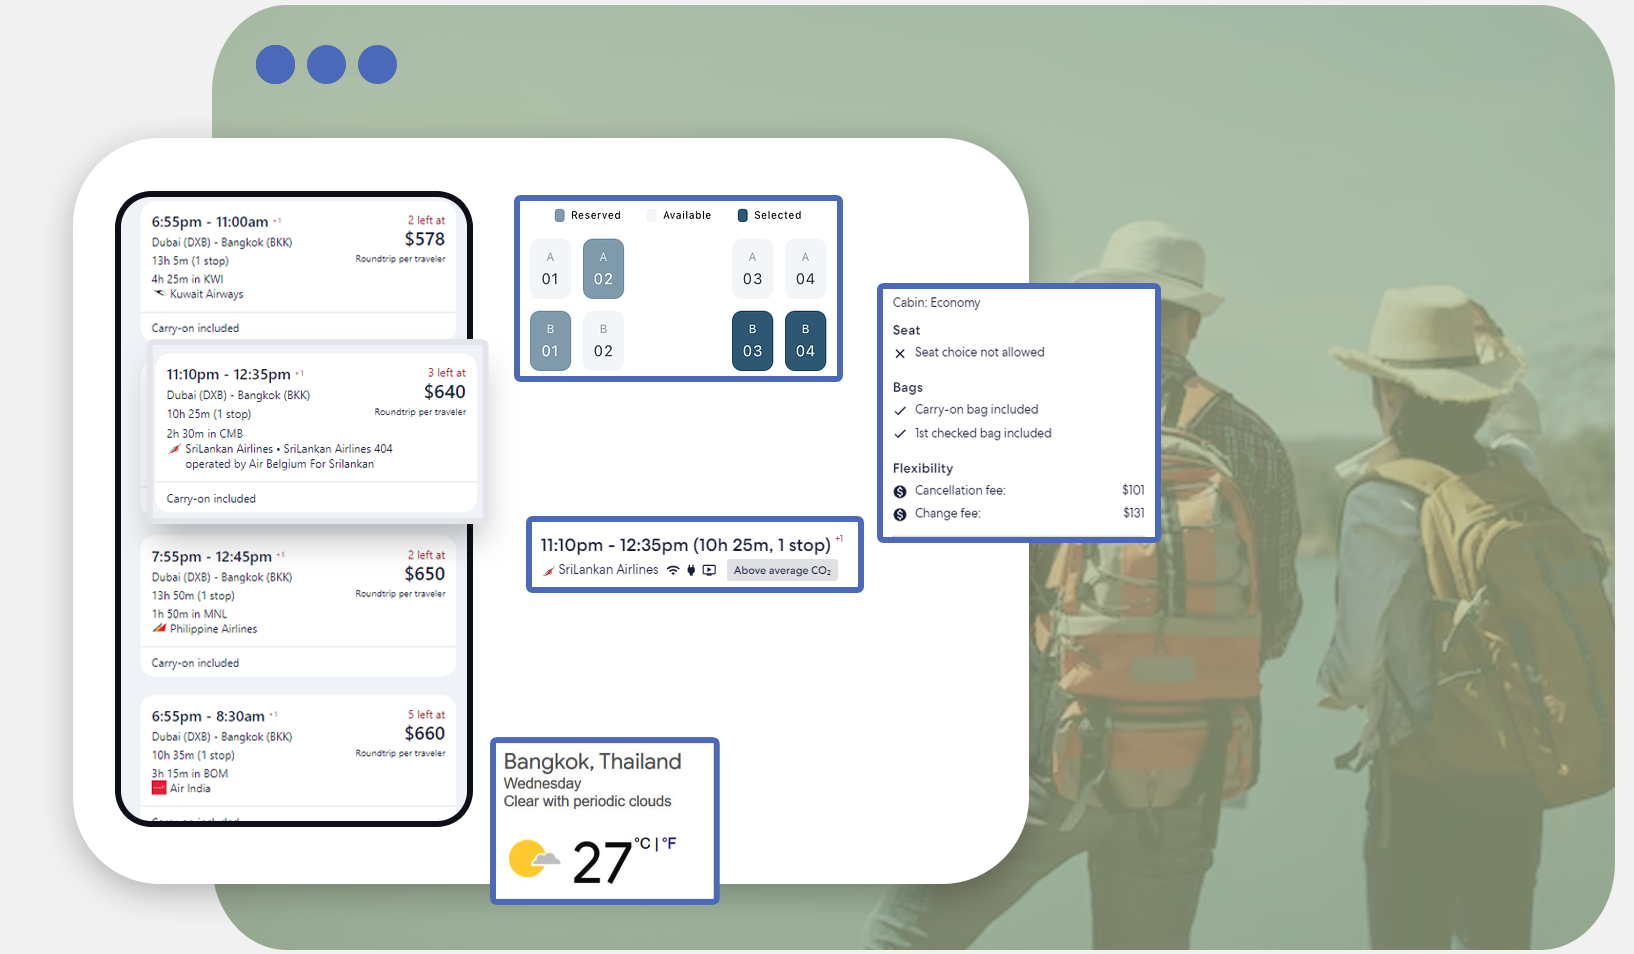
Task: Toggle seat B 04 selection
Action: click(x=805, y=341)
